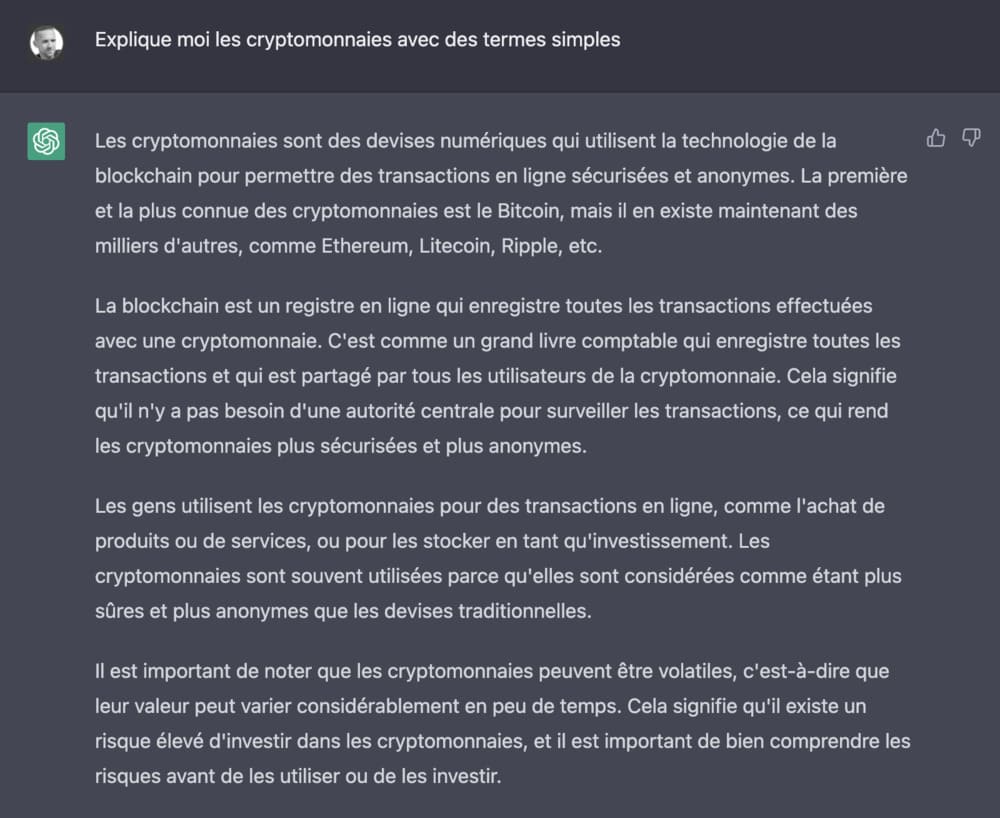Click the paragraph explaining la blockchain
The height and width of the screenshot is (818, 1000).
point(500,375)
